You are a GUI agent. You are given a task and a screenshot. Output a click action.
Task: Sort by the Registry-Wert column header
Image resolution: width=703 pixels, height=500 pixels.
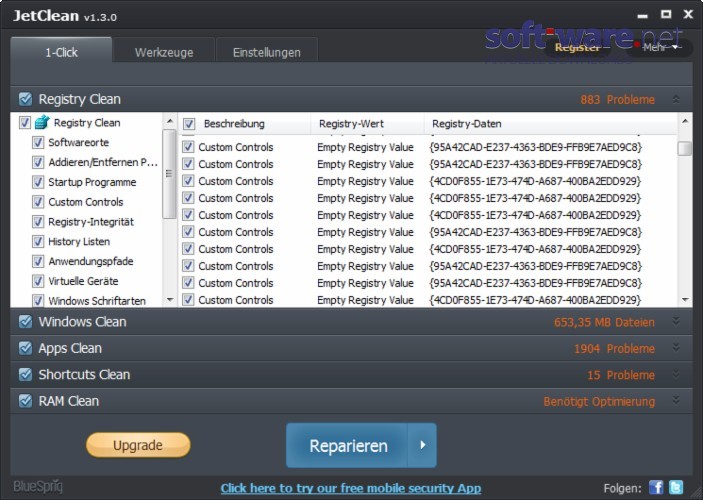352,124
